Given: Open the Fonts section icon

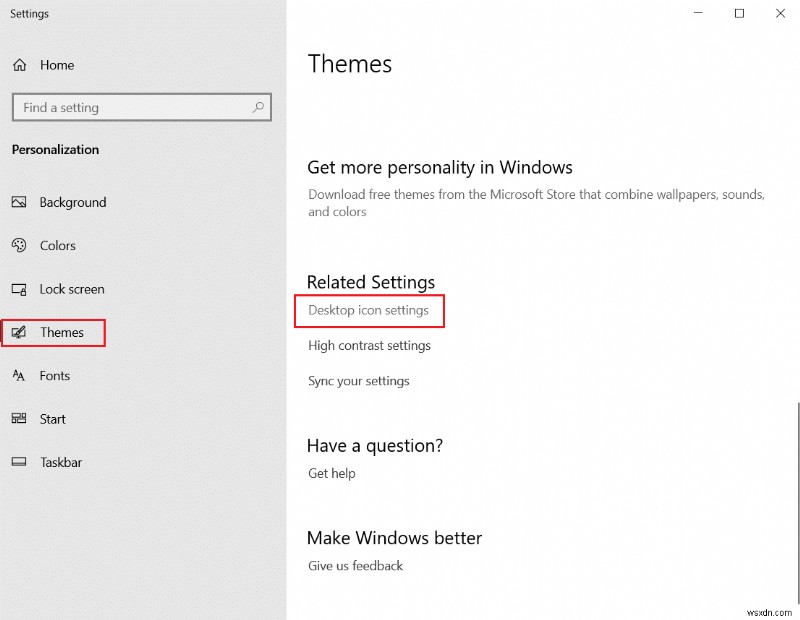Looking at the screenshot, I should [20, 376].
